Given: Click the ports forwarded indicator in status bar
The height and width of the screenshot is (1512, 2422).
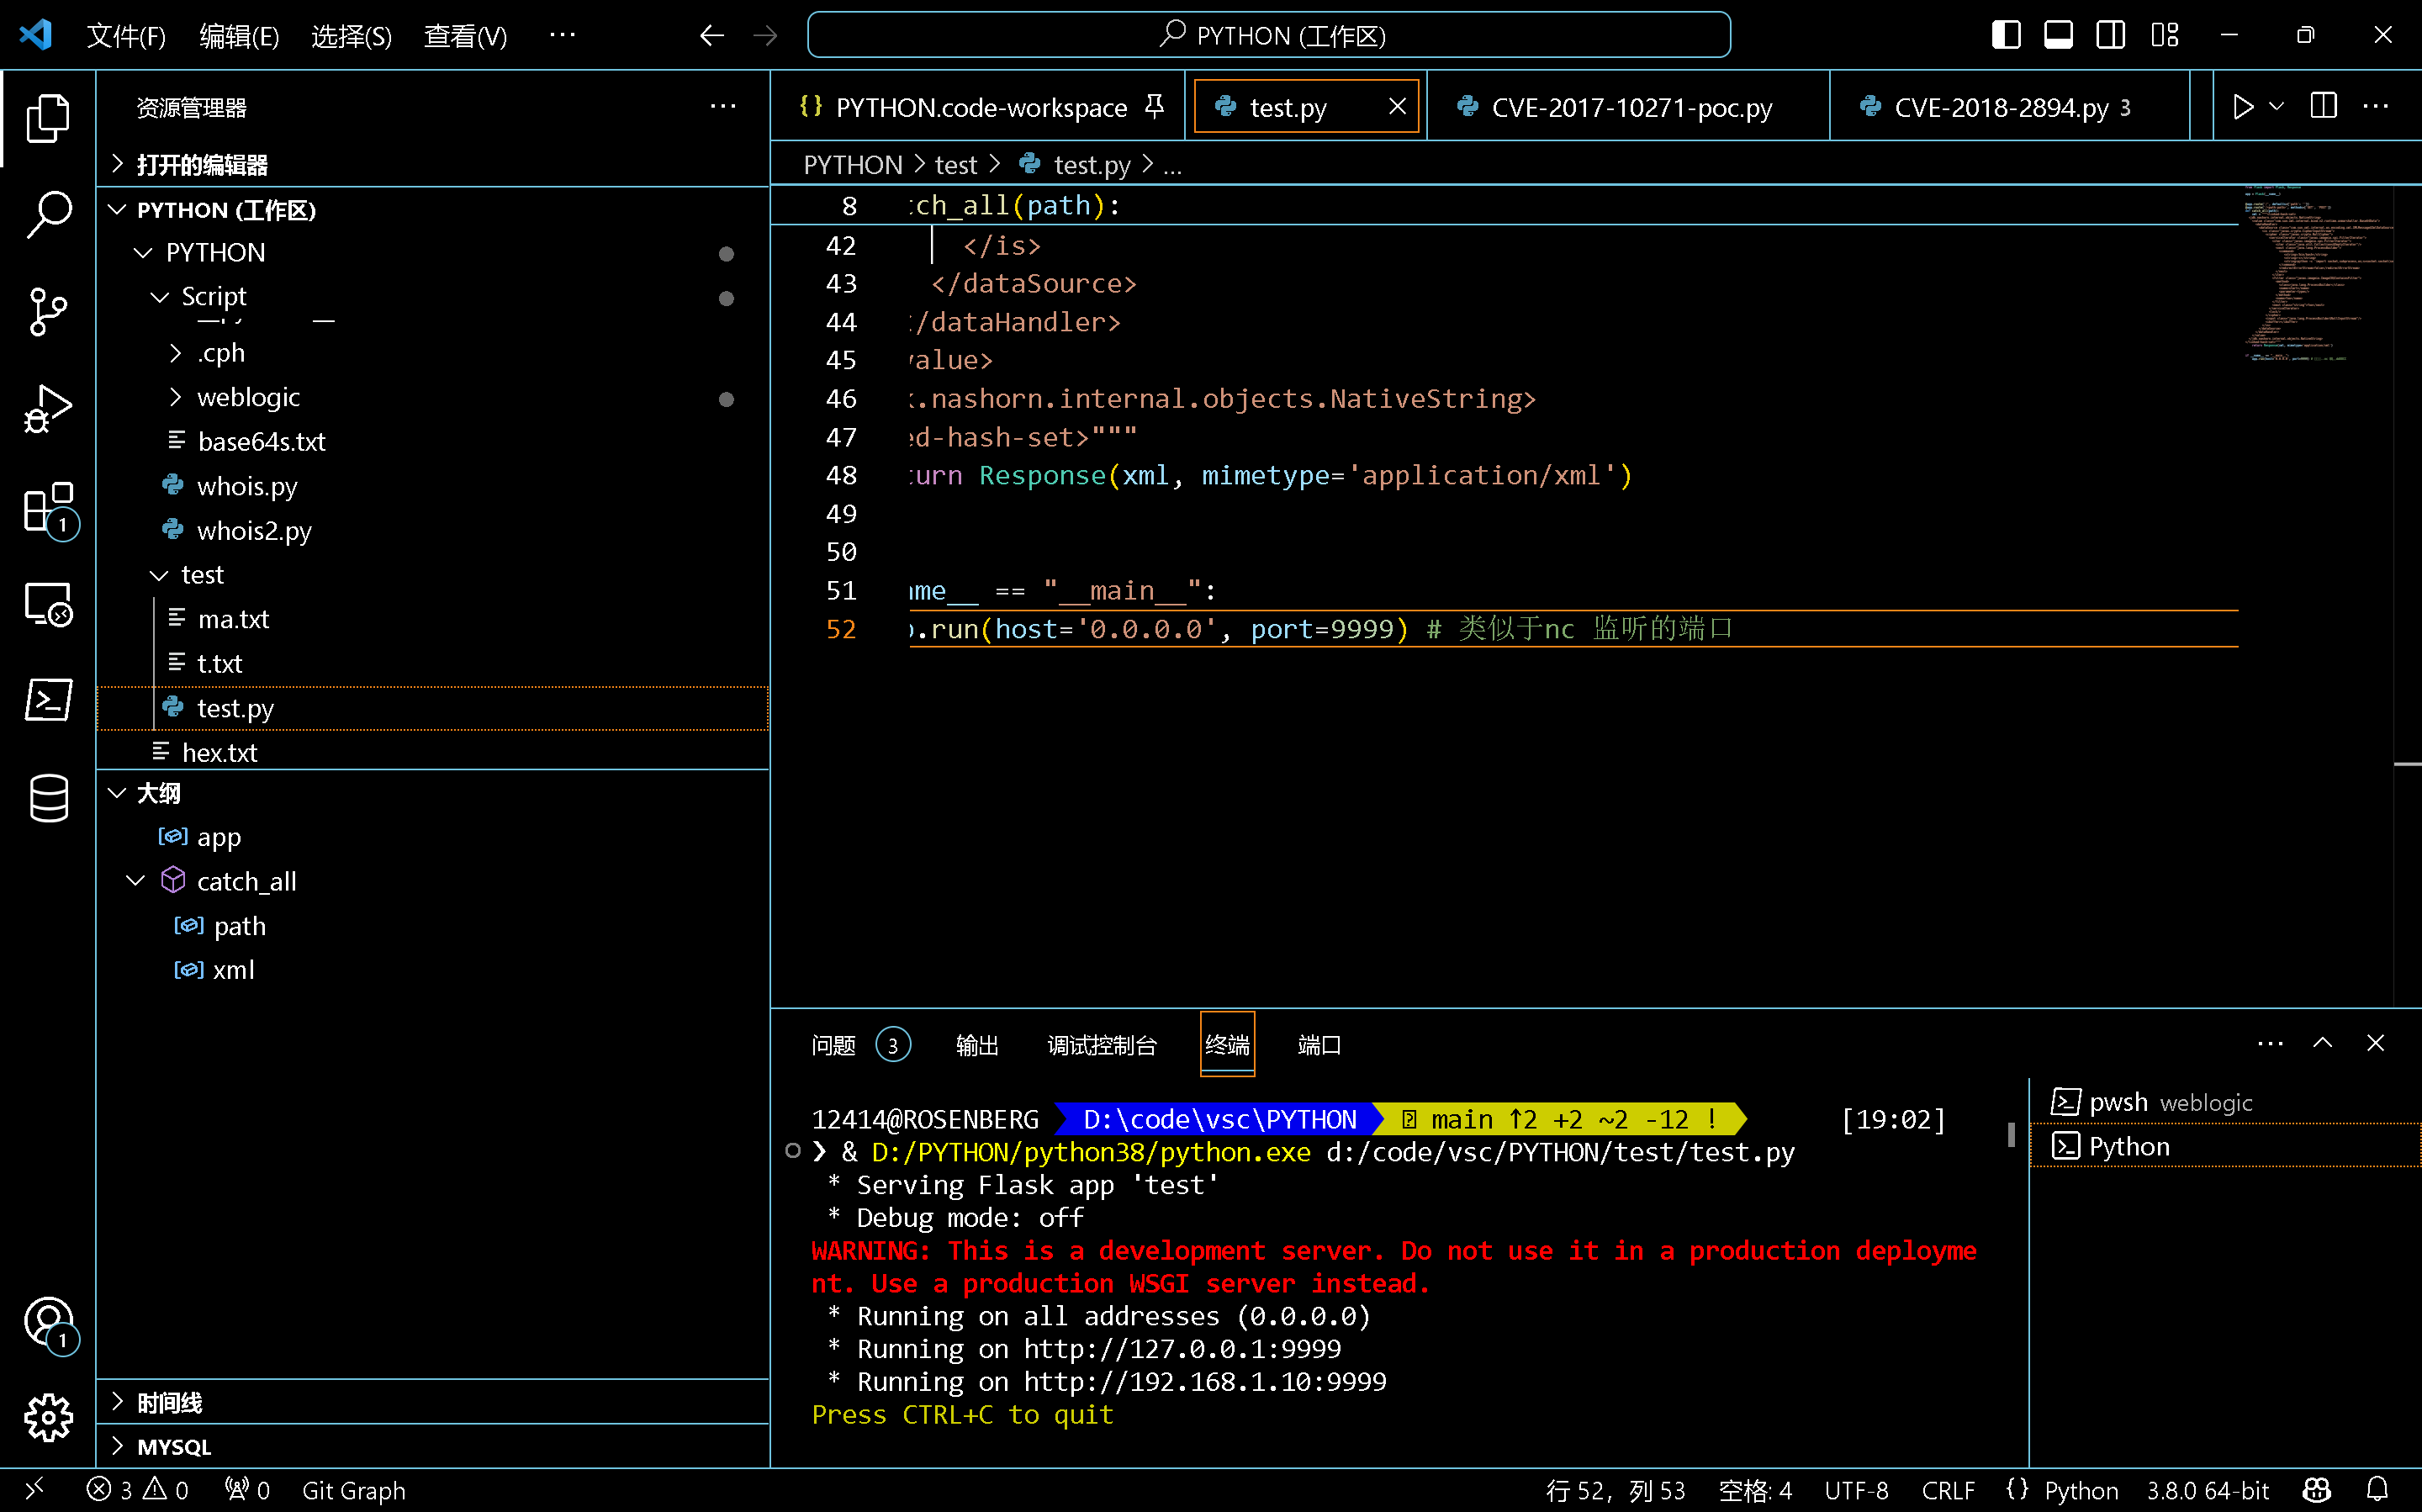Looking at the screenshot, I should 246,1490.
